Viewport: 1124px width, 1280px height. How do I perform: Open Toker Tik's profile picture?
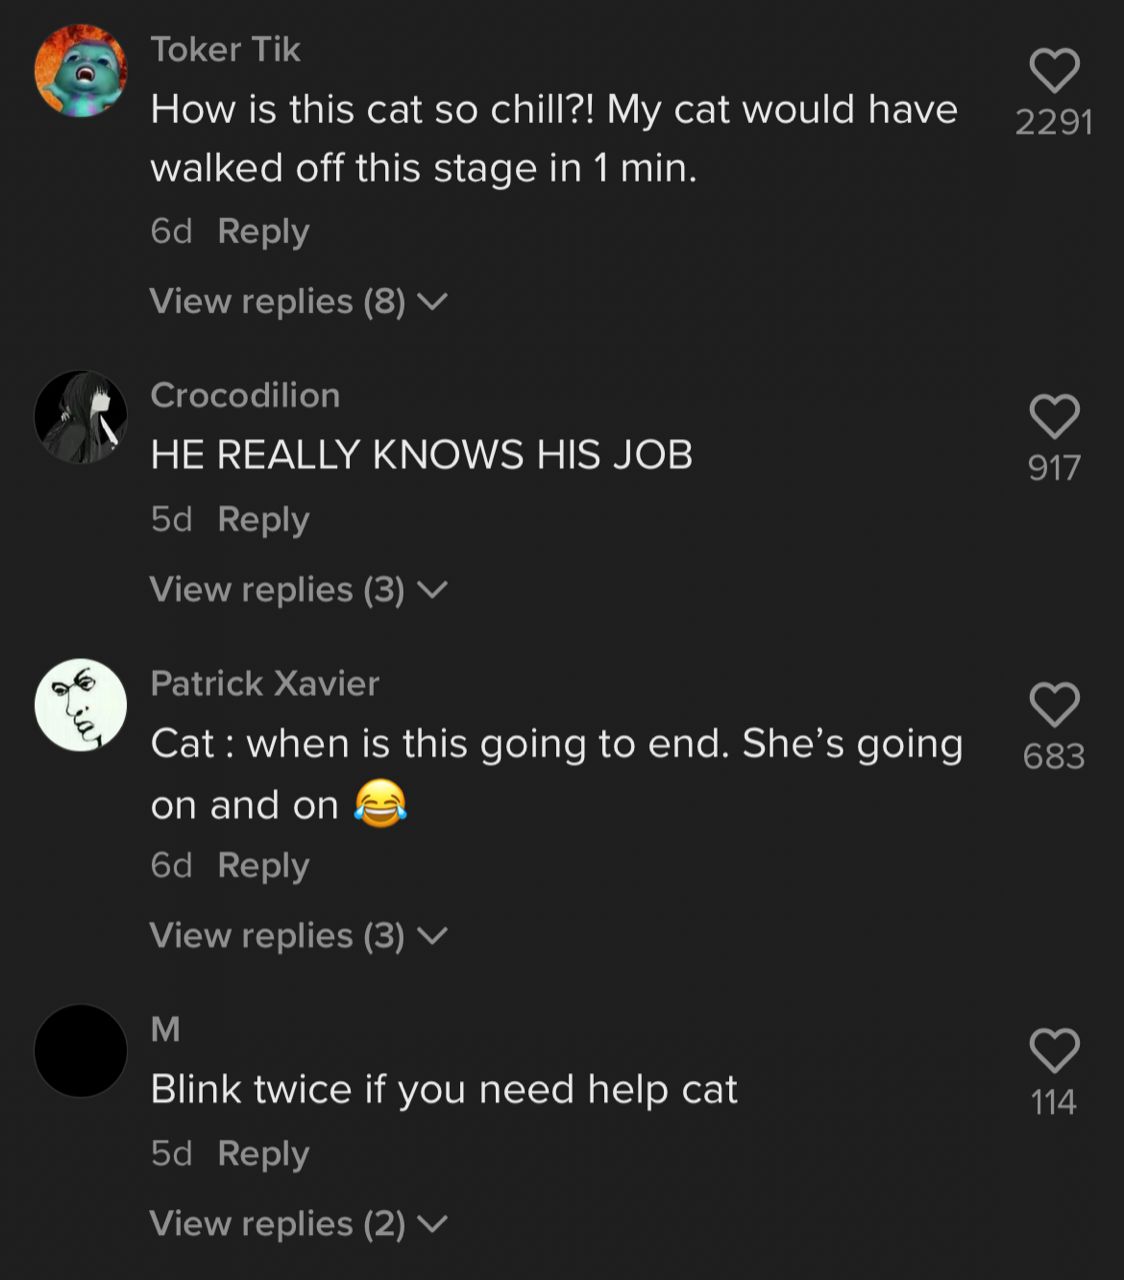81,71
